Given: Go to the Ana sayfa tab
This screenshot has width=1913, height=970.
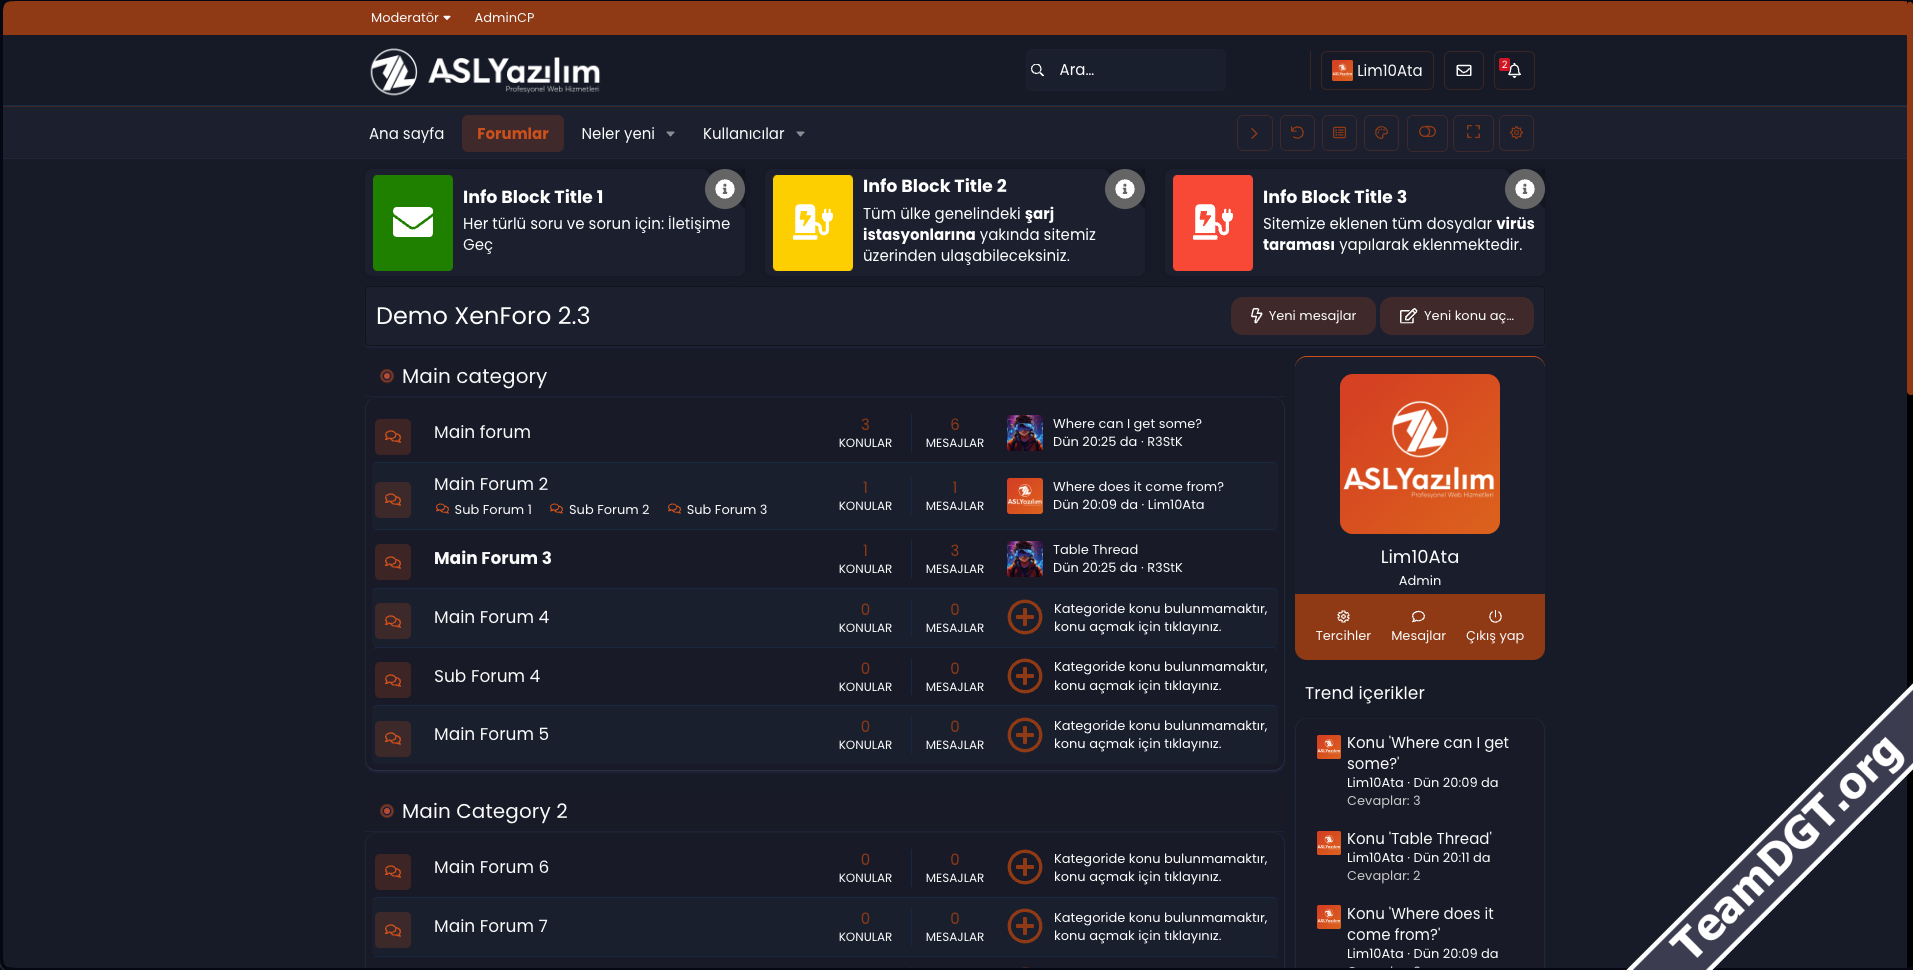Looking at the screenshot, I should (x=406, y=134).
